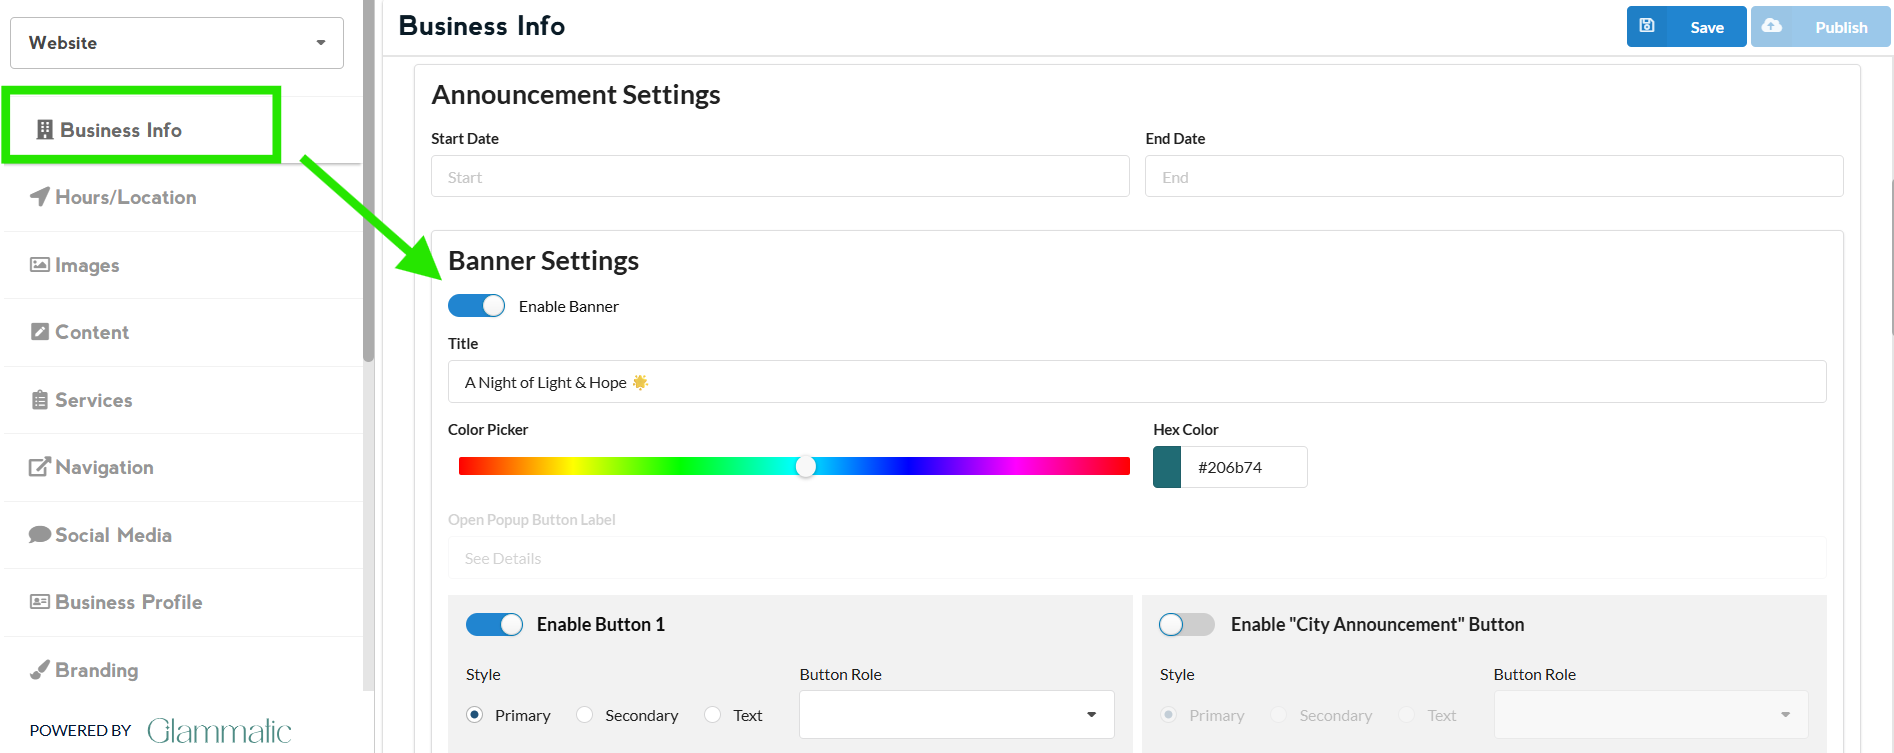Click the Services clipboard icon
Screen dimensions: 1894x753
tap(40, 400)
